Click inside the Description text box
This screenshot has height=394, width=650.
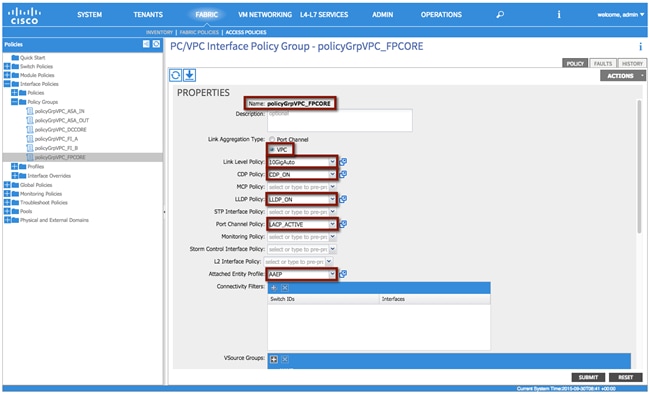pos(340,120)
